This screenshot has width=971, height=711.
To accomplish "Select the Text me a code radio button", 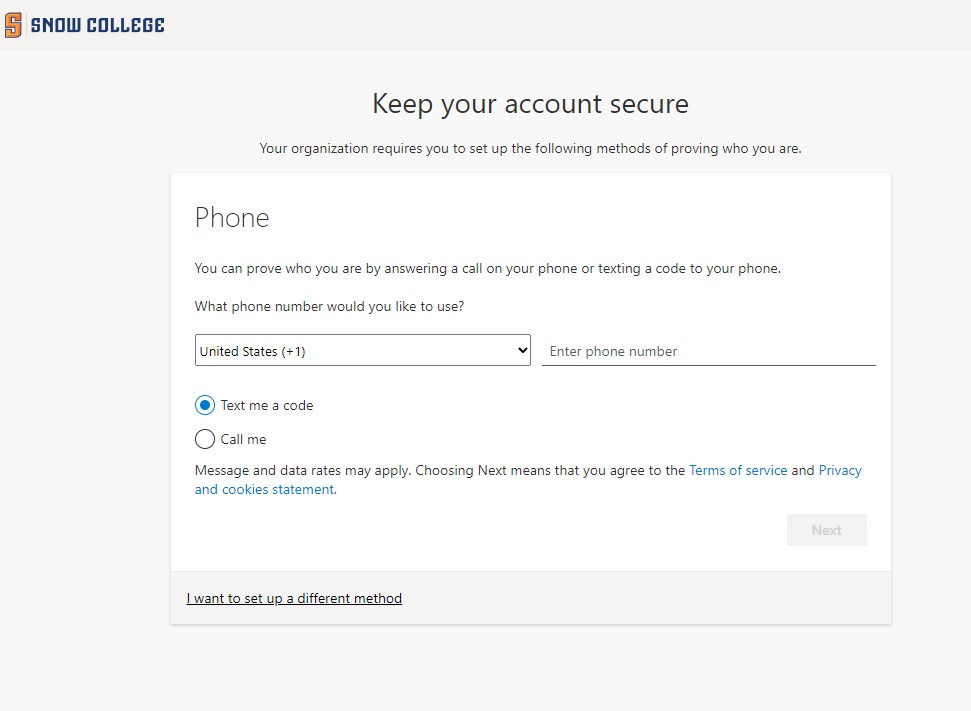I will tap(205, 405).
